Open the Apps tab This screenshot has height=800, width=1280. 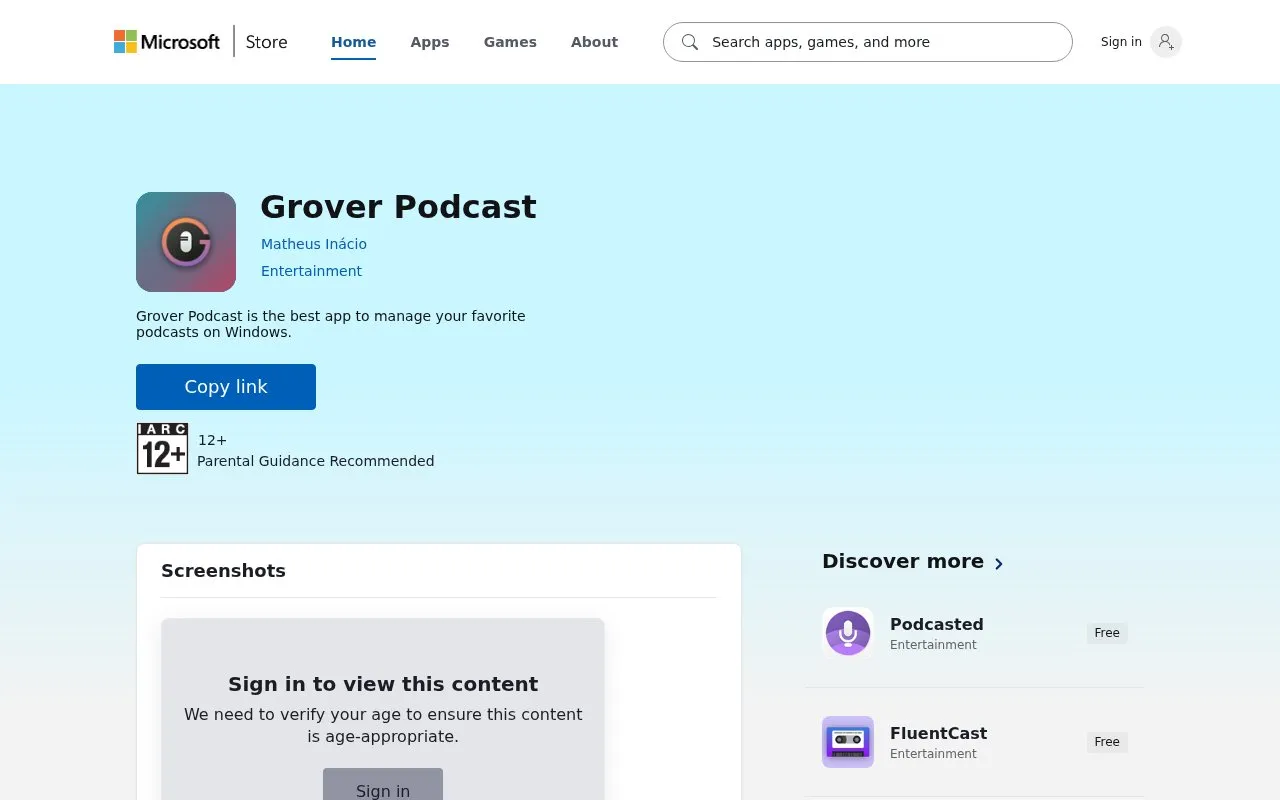tap(430, 42)
